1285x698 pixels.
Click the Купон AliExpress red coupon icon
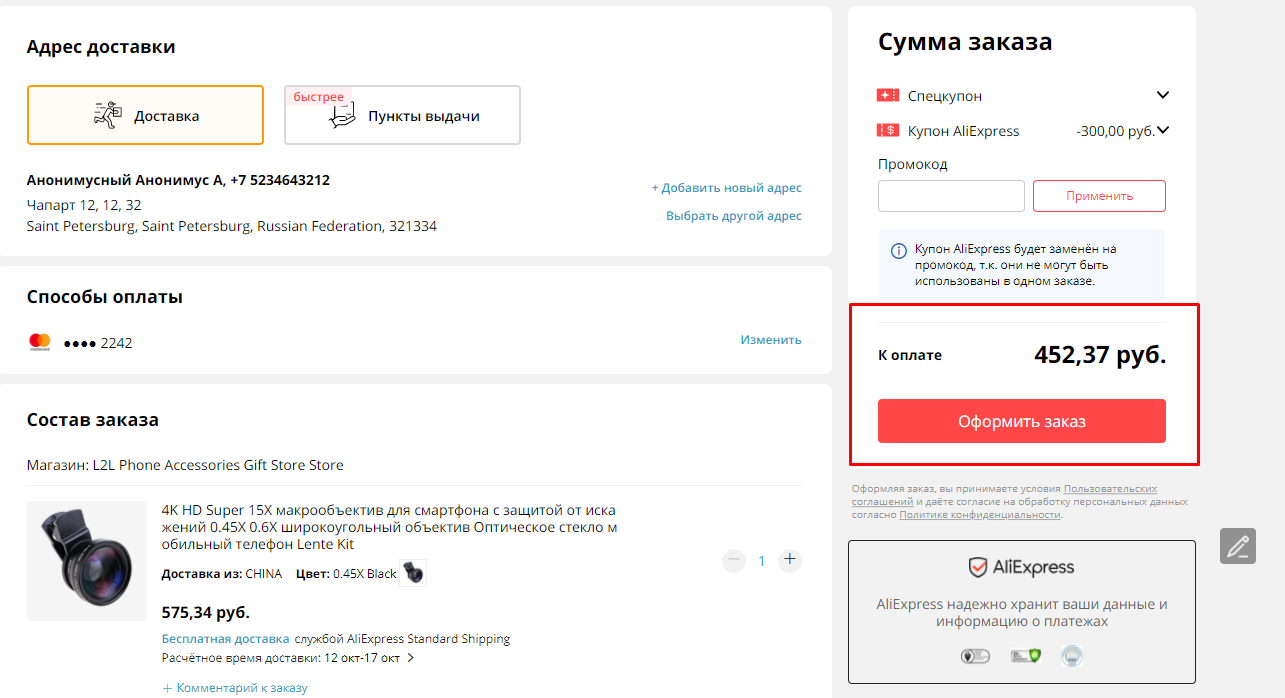887,131
